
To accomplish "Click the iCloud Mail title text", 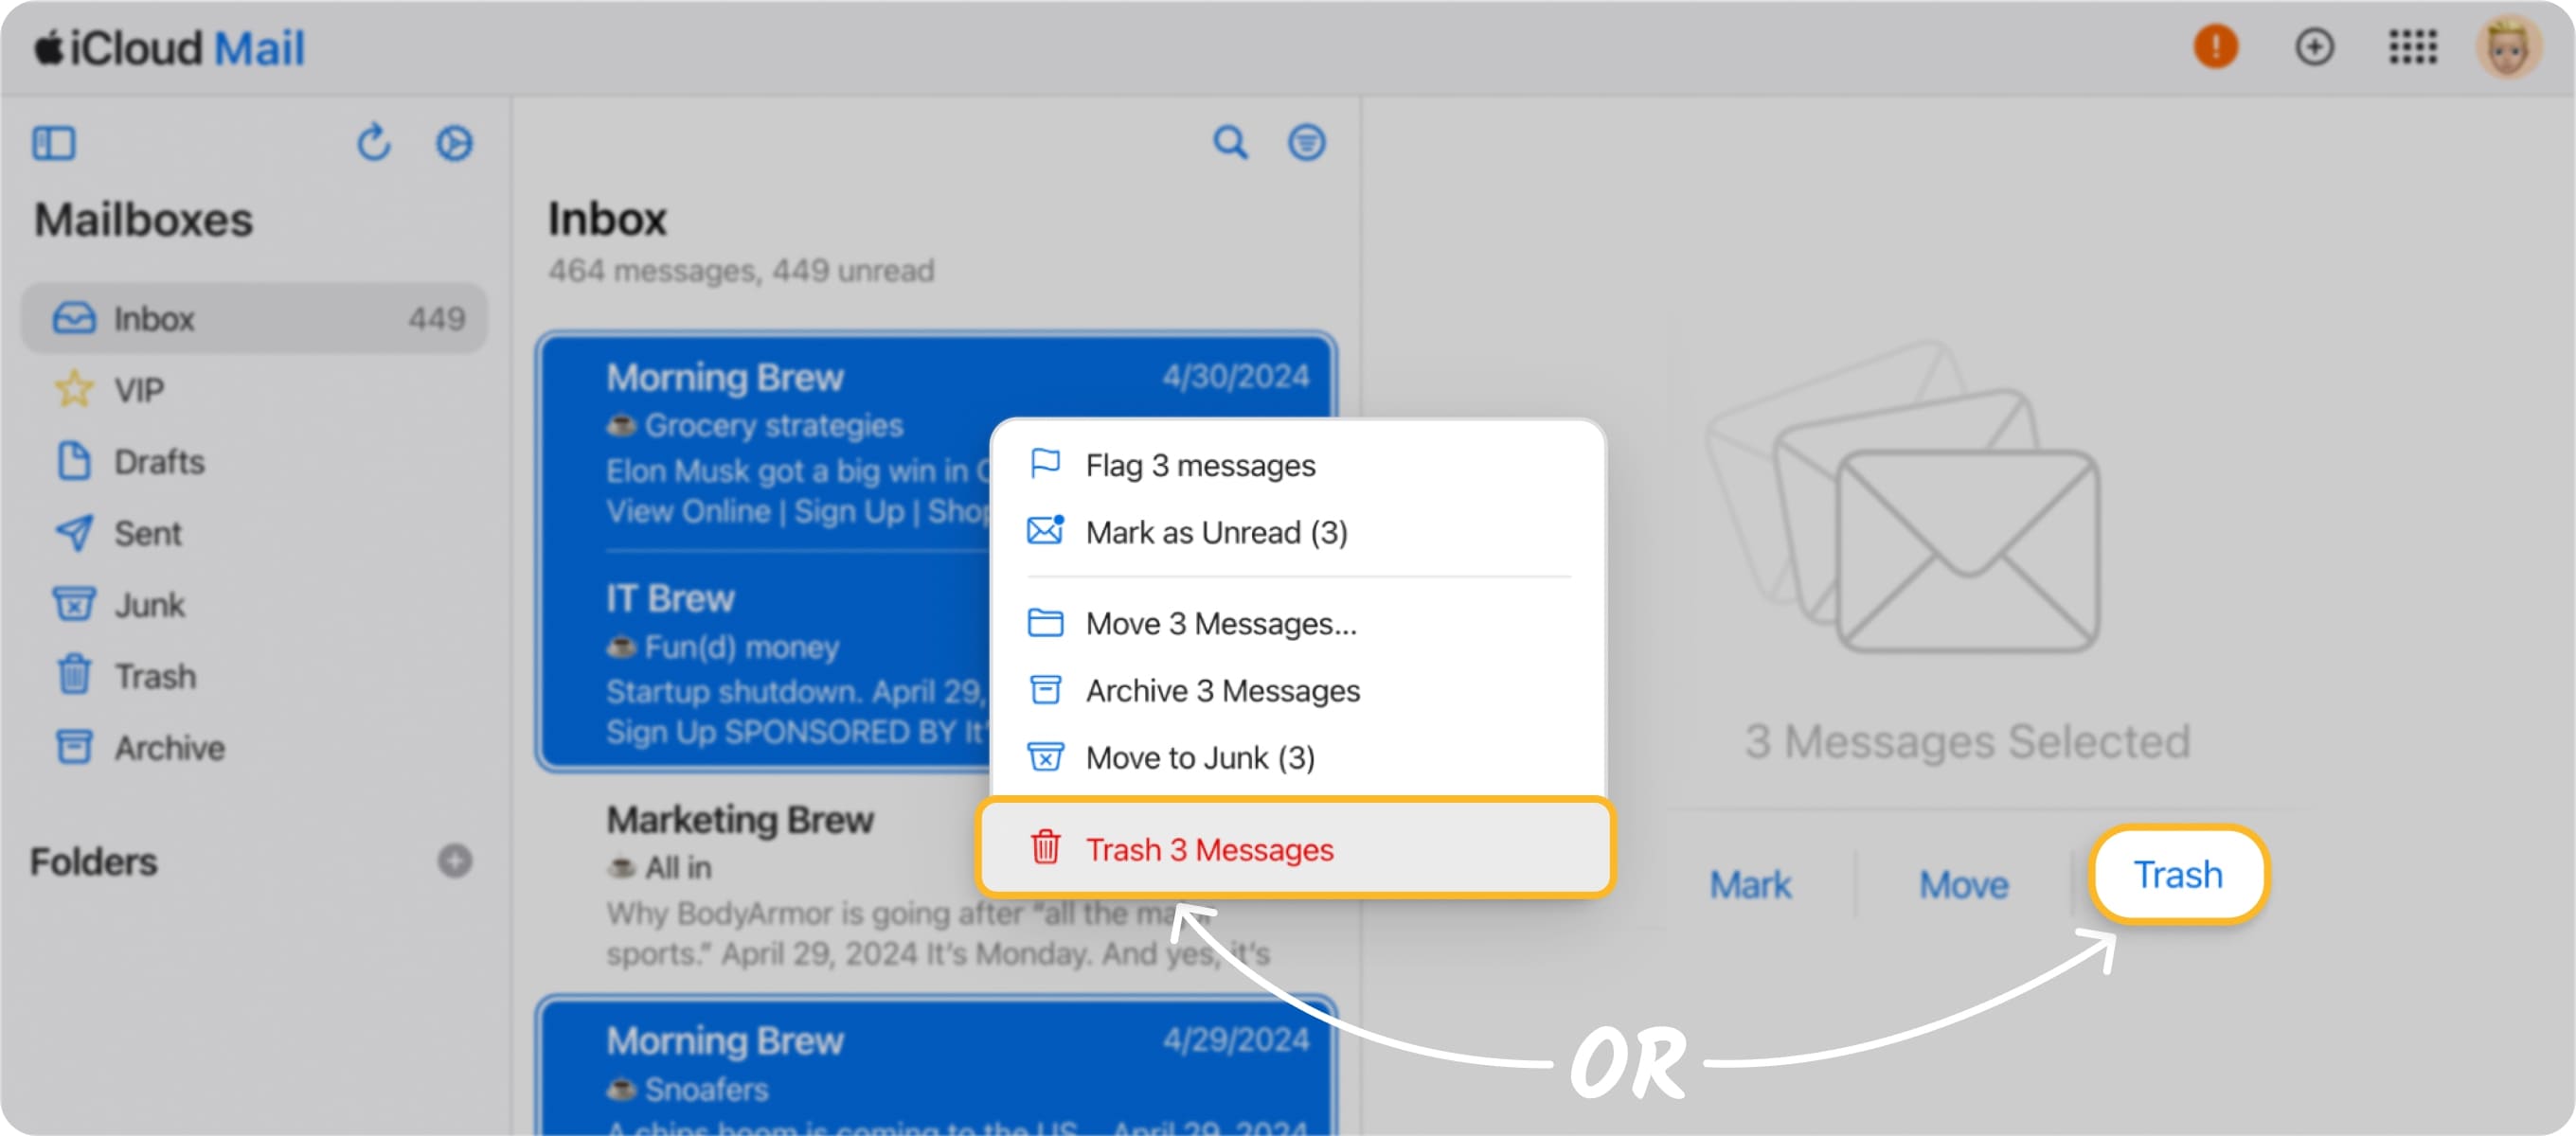I will [x=187, y=47].
